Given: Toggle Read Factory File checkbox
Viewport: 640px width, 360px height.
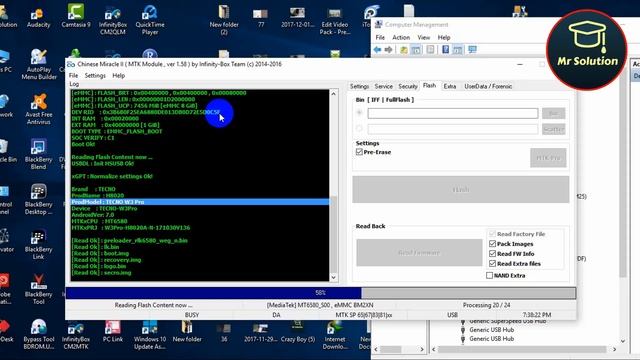Looking at the screenshot, I should [492, 234].
